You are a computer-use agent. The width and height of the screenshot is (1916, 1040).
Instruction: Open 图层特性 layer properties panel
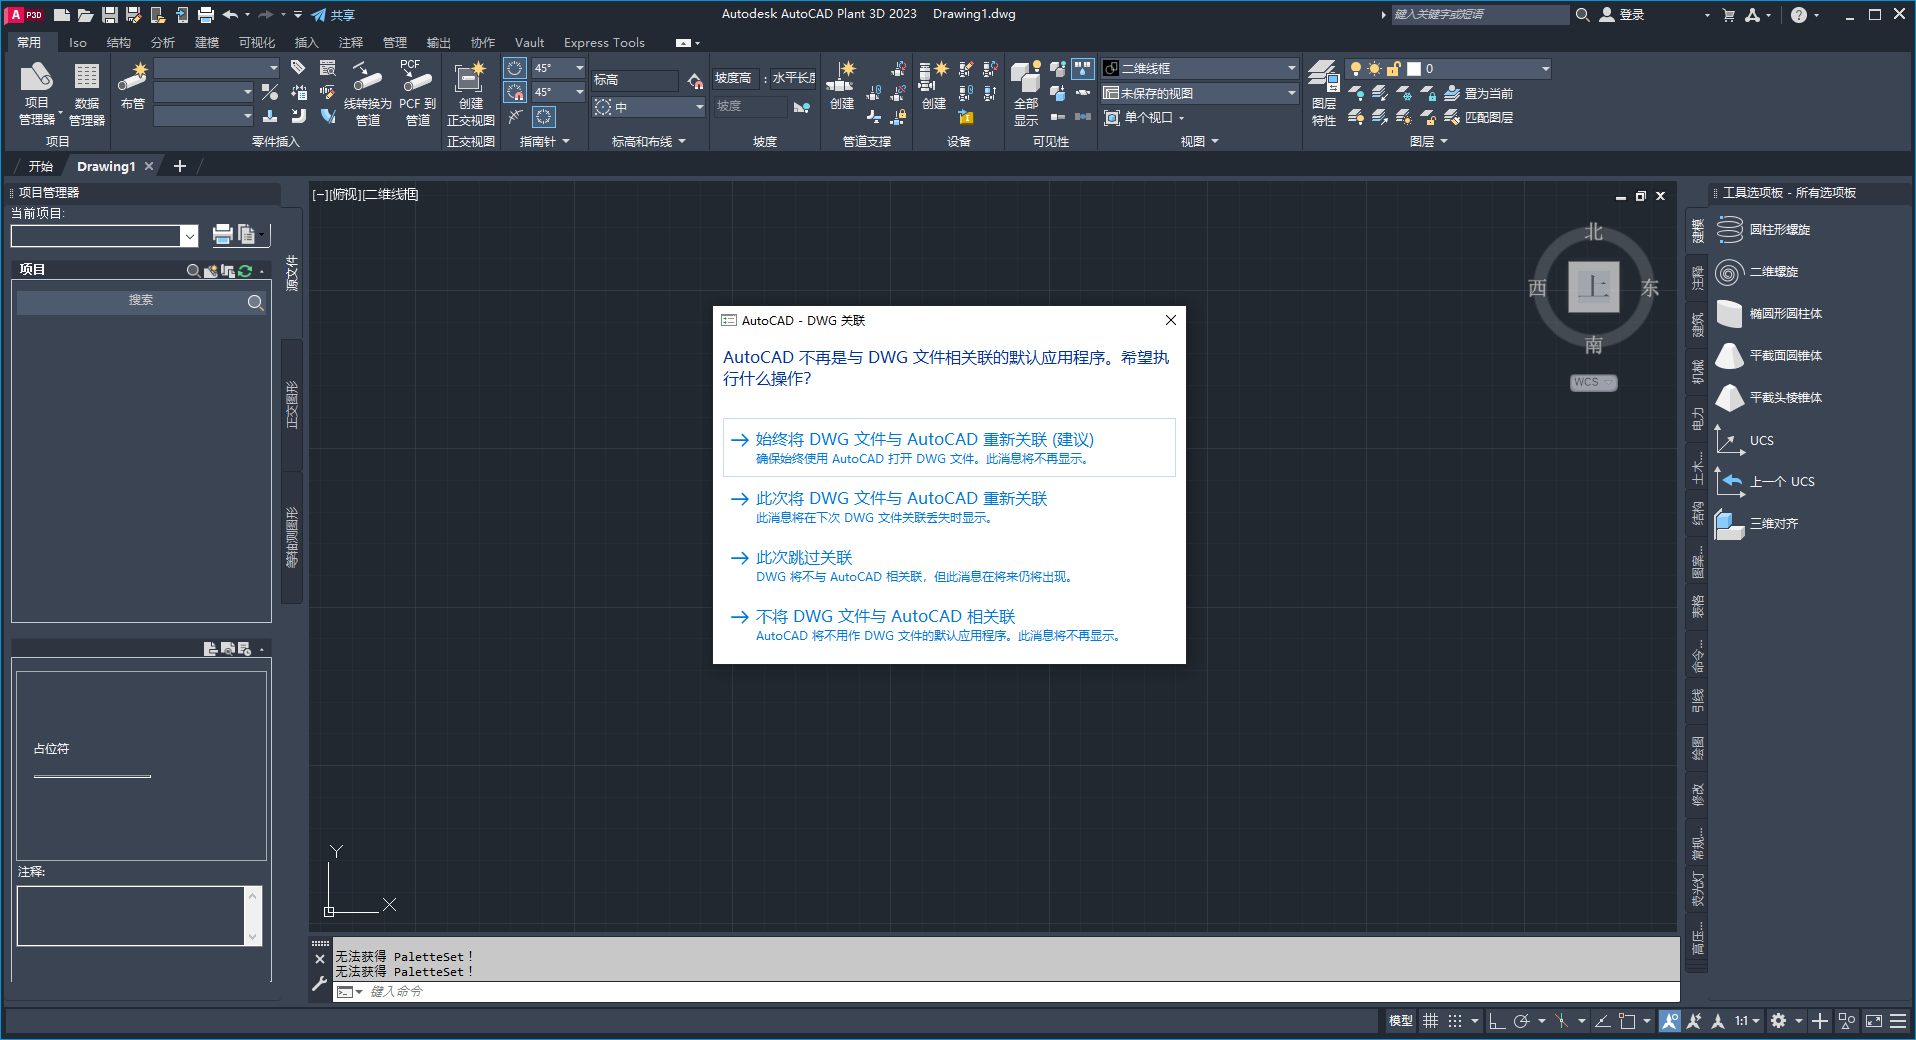tap(1324, 92)
